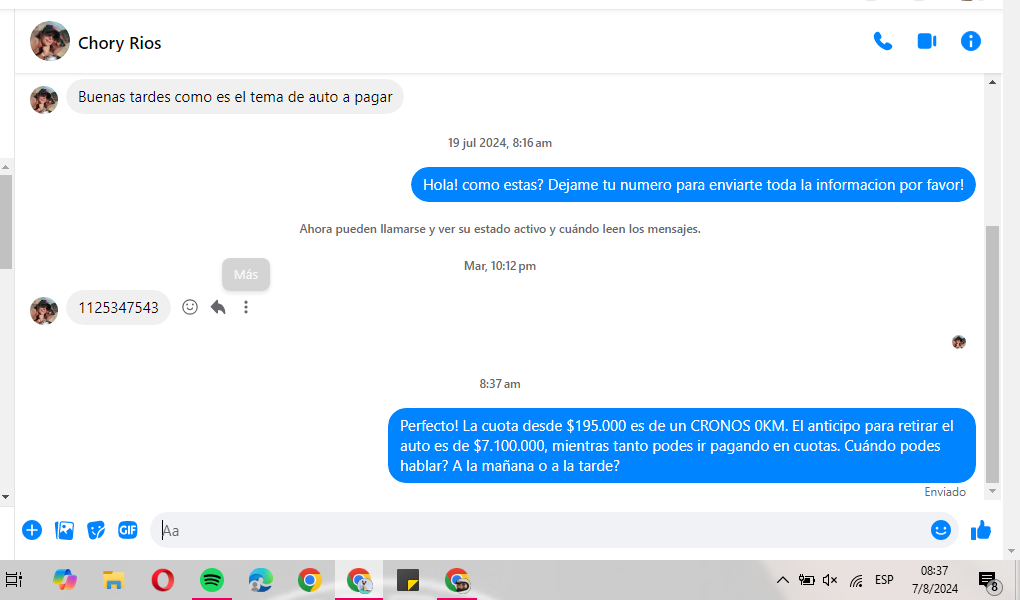Screen dimensions: 1020x600
Task: Open the Opera browser from taskbar
Action: [163, 580]
